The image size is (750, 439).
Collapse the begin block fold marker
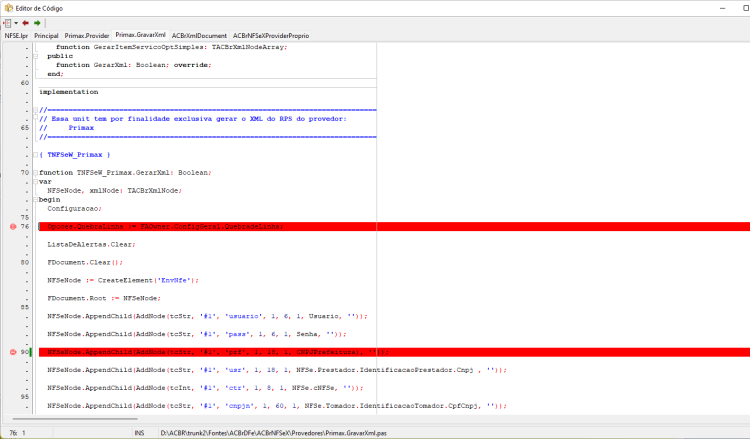[35, 199]
